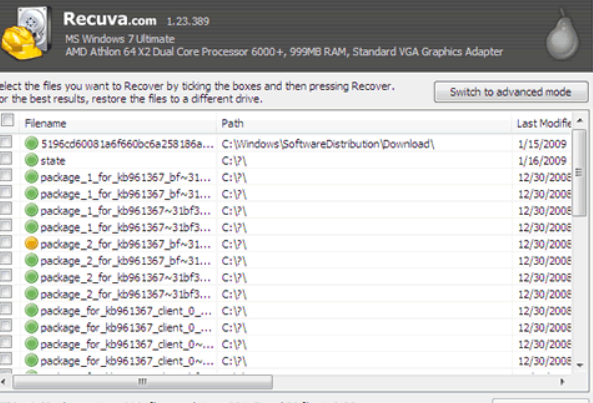
Task: Tick the select-all checkbox in the header
Action: (7, 121)
